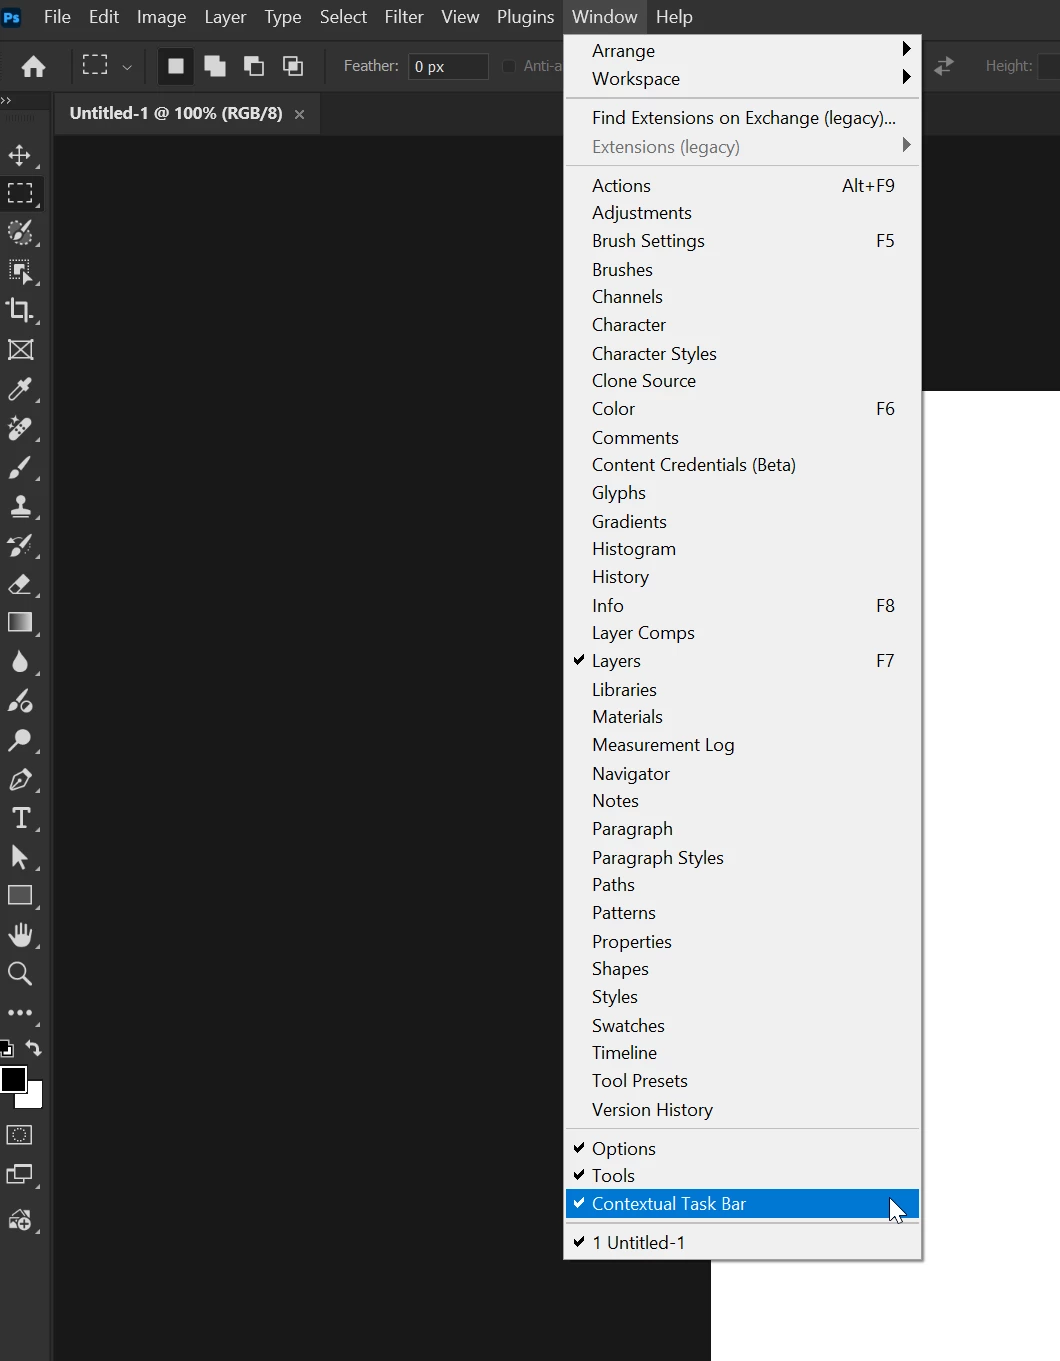Toggle the Tools panel visibility

coord(742,1176)
